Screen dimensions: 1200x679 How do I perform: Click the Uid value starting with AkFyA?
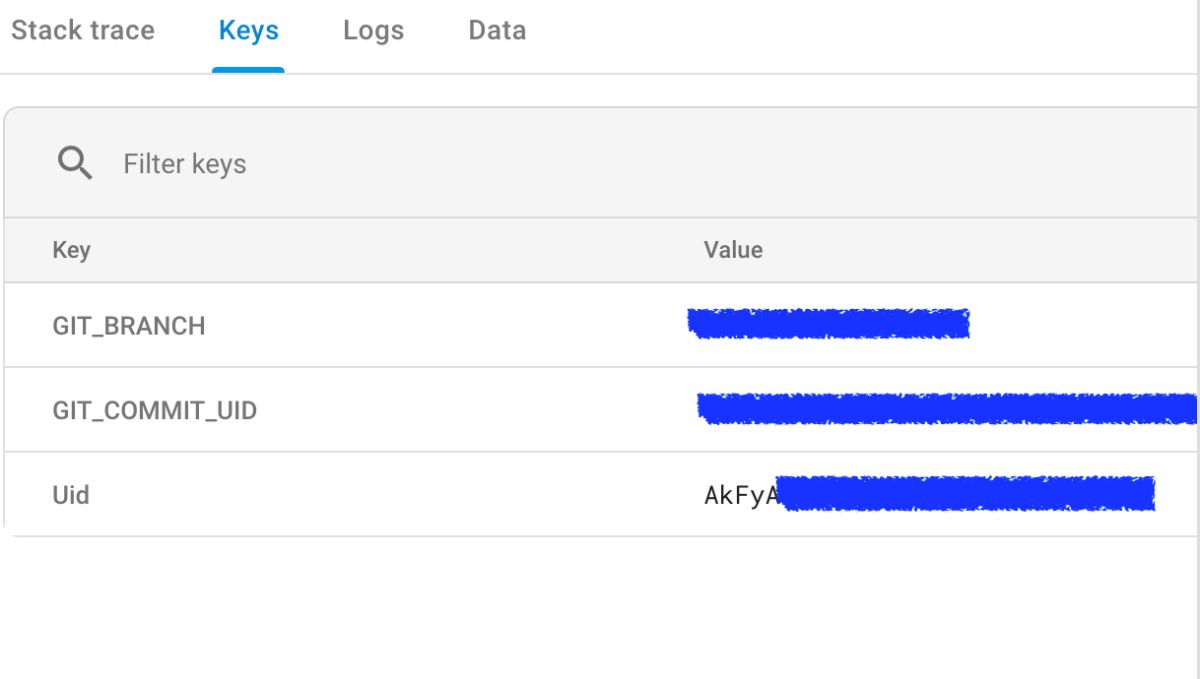pos(930,494)
